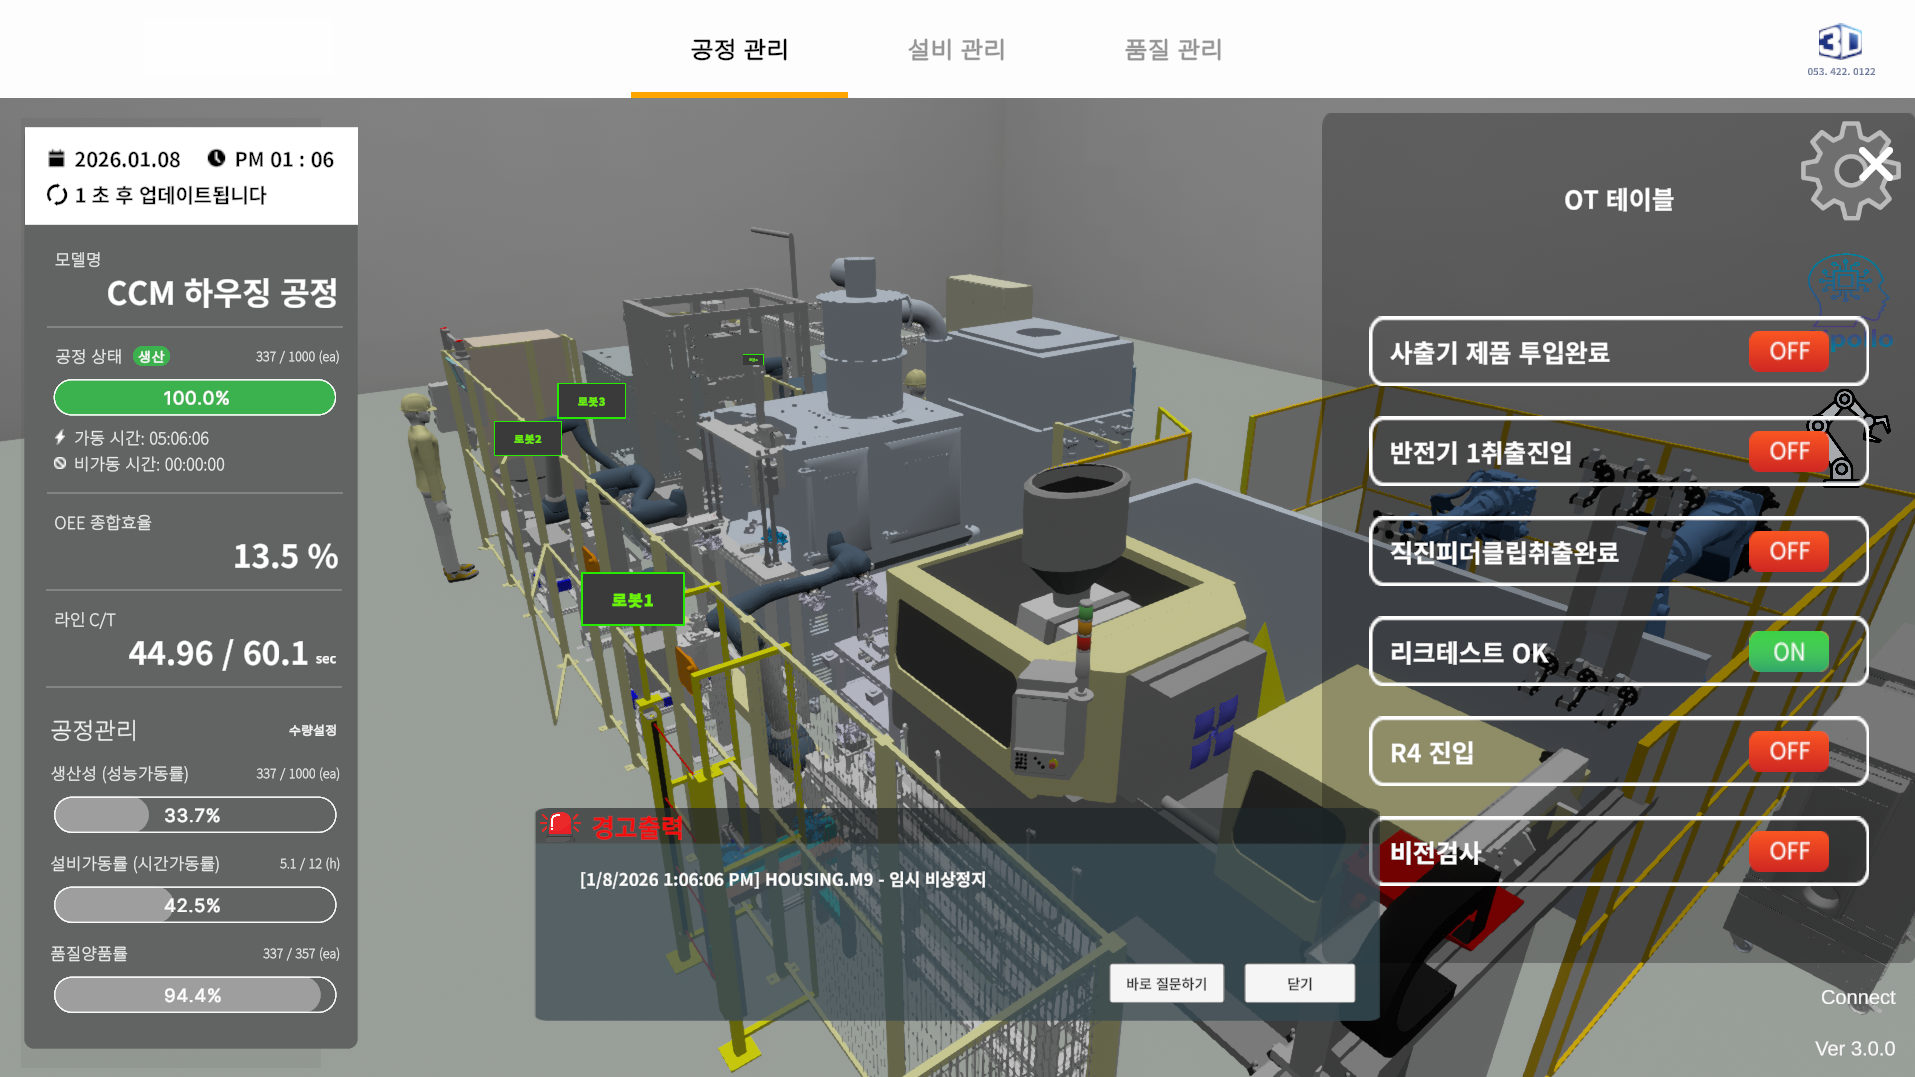This screenshot has width=1915, height=1077.
Task: Toggle 사출기 제품 투입완료 switch on
Action: click(x=1789, y=351)
